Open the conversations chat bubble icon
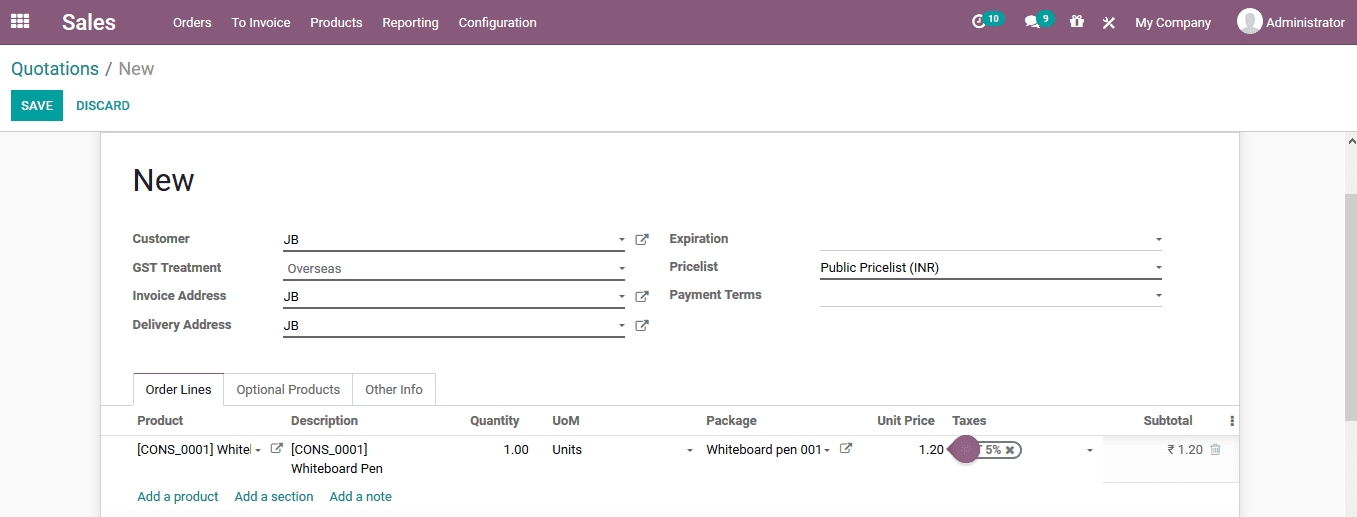The width and height of the screenshot is (1357, 517). point(1032,22)
